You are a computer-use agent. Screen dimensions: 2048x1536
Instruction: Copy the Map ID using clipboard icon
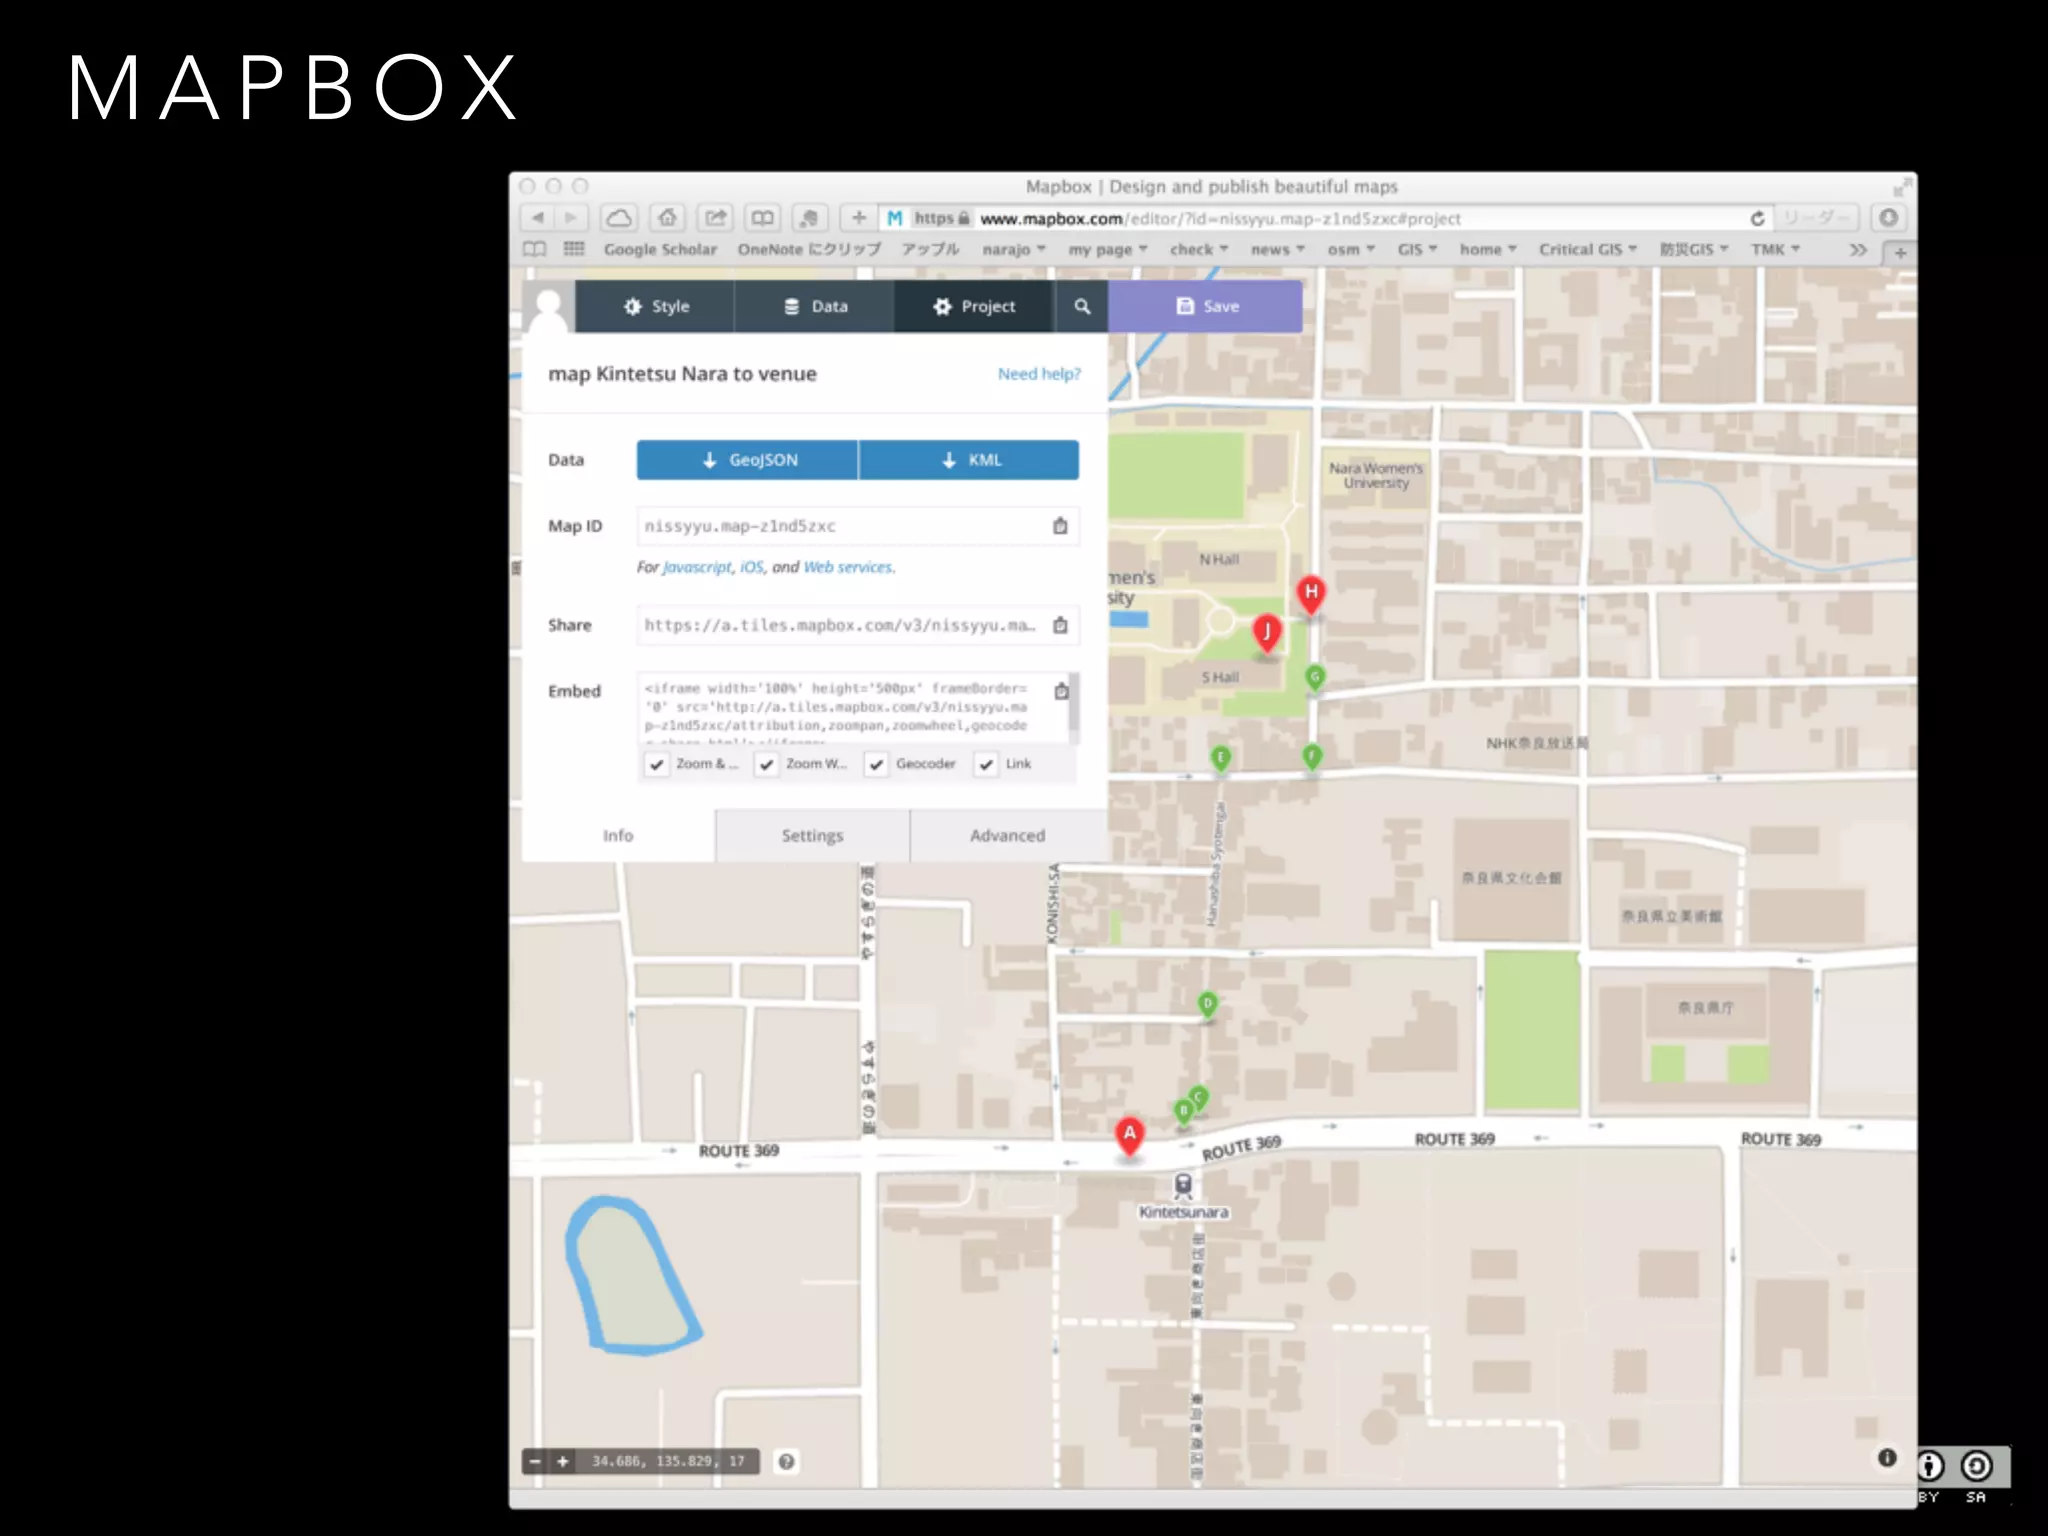[x=1060, y=526]
